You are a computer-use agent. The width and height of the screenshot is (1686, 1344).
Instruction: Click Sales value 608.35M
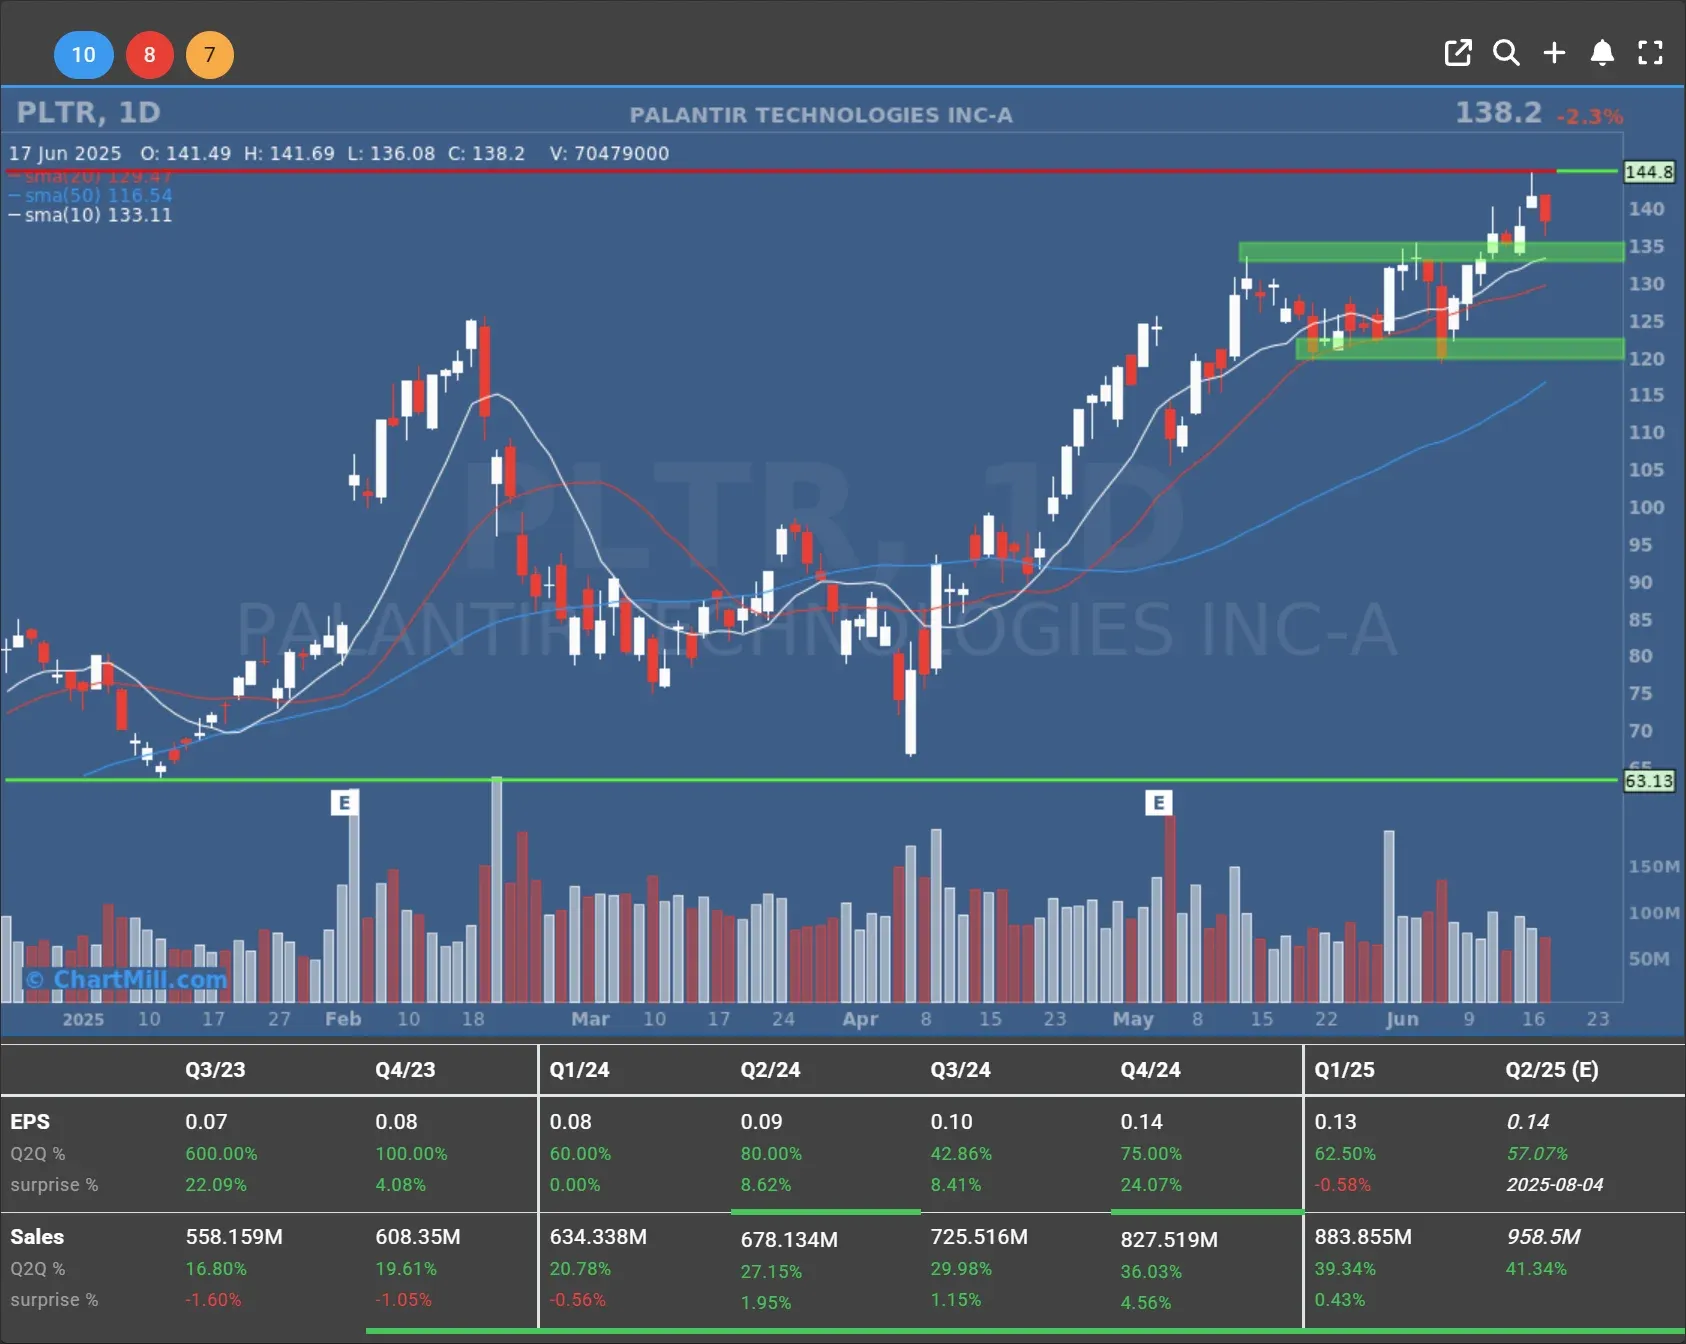(418, 1237)
